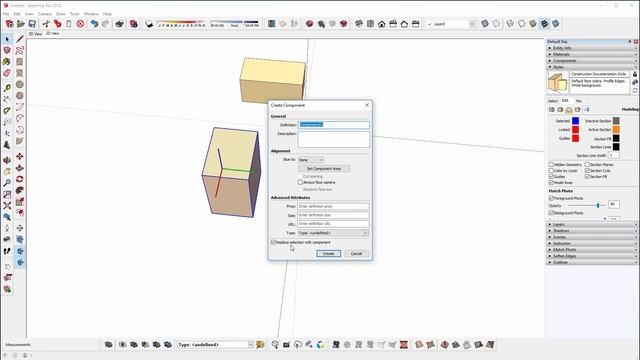Open the Modeling settings icon in Styles

pyautogui.click(x=586, y=109)
